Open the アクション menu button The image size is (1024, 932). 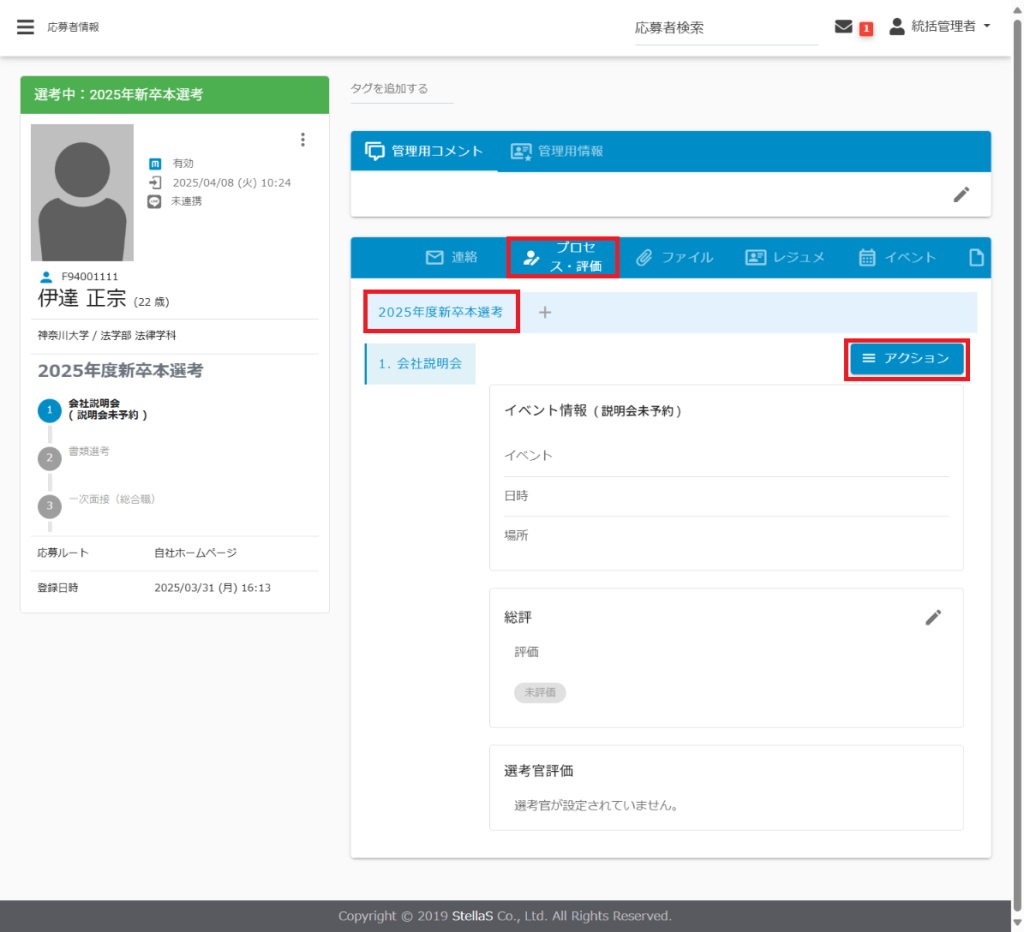click(x=908, y=359)
